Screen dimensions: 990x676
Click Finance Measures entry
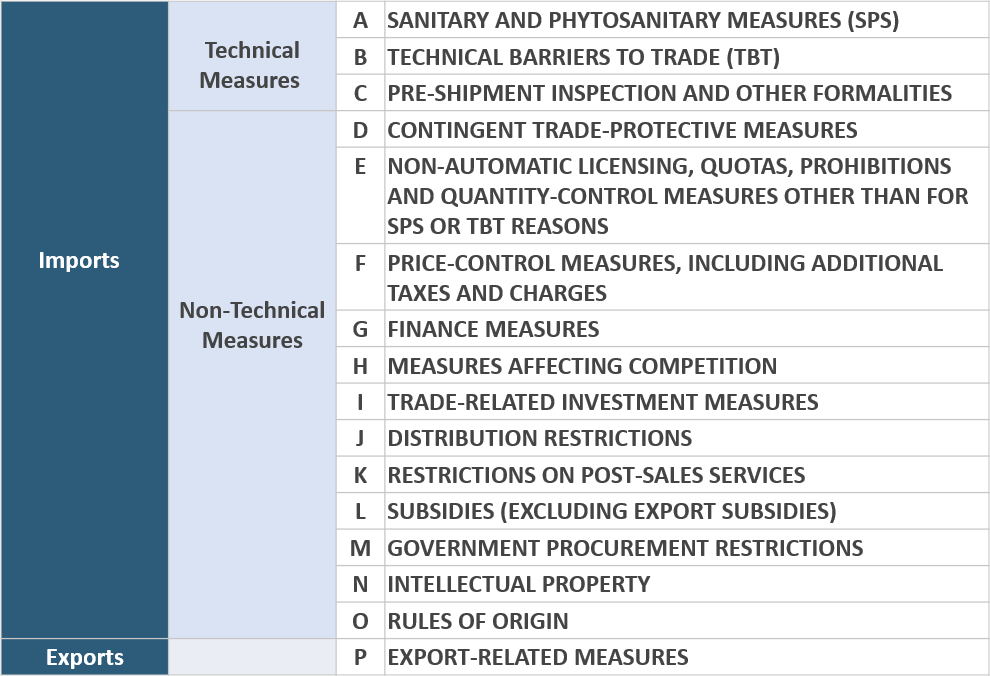[493, 329]
